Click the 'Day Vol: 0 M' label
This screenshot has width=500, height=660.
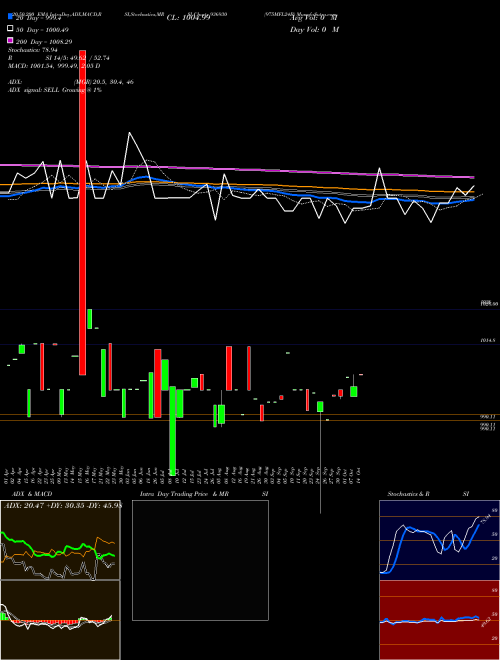click(x=314, y=30)
